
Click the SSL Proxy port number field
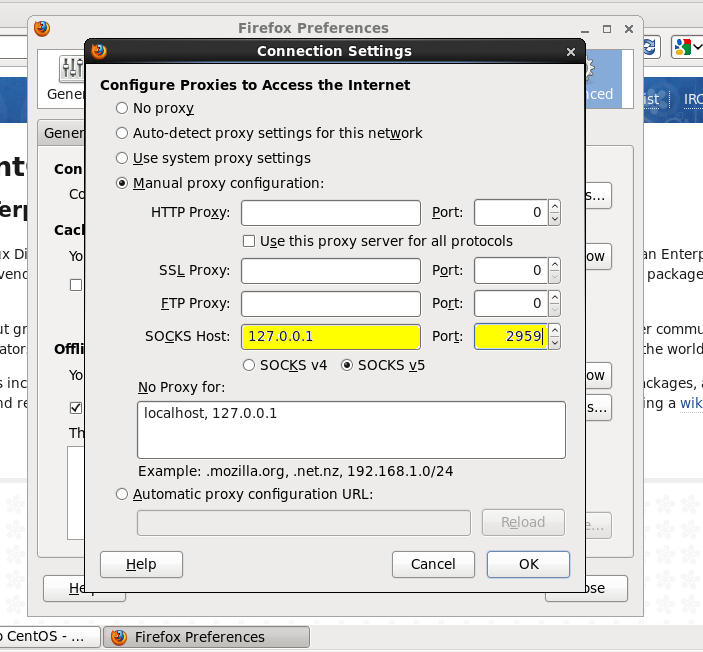511,270
